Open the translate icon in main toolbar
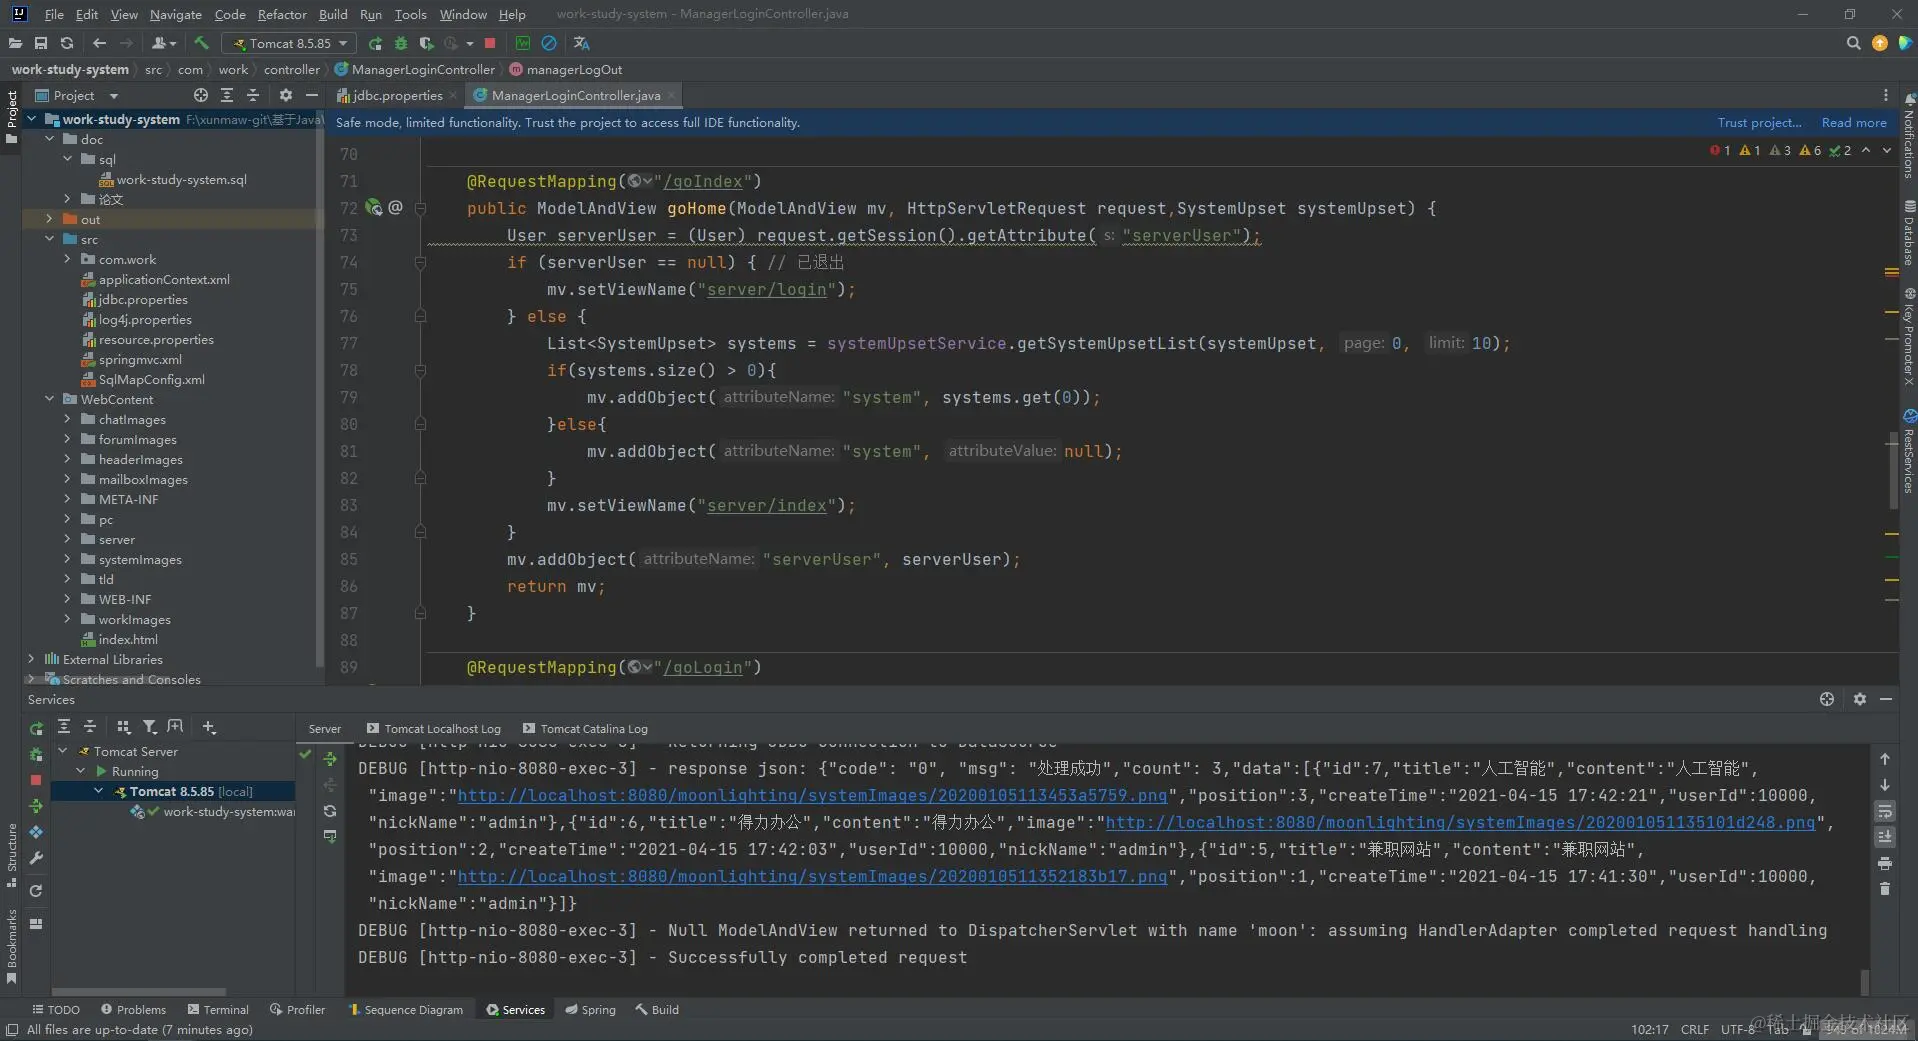This screenshot has height=1041, width=1918. [581, 43]
